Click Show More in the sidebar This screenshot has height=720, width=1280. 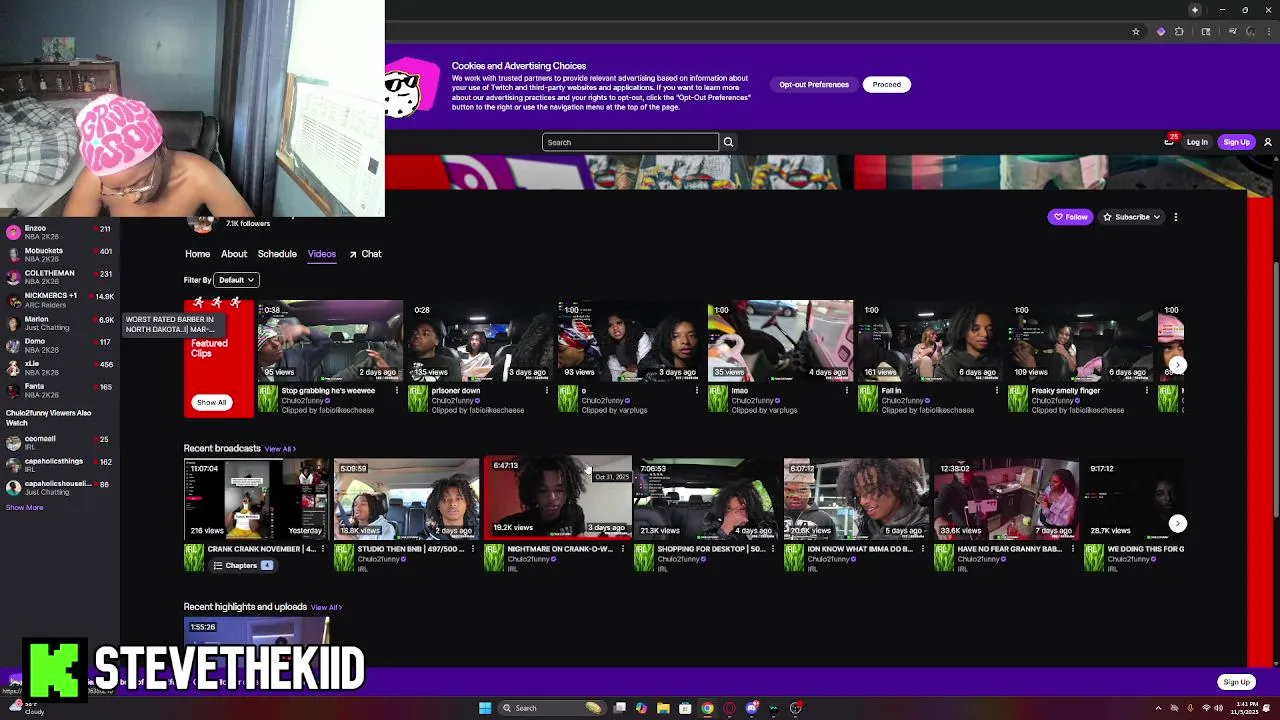[x=24, y=508]
